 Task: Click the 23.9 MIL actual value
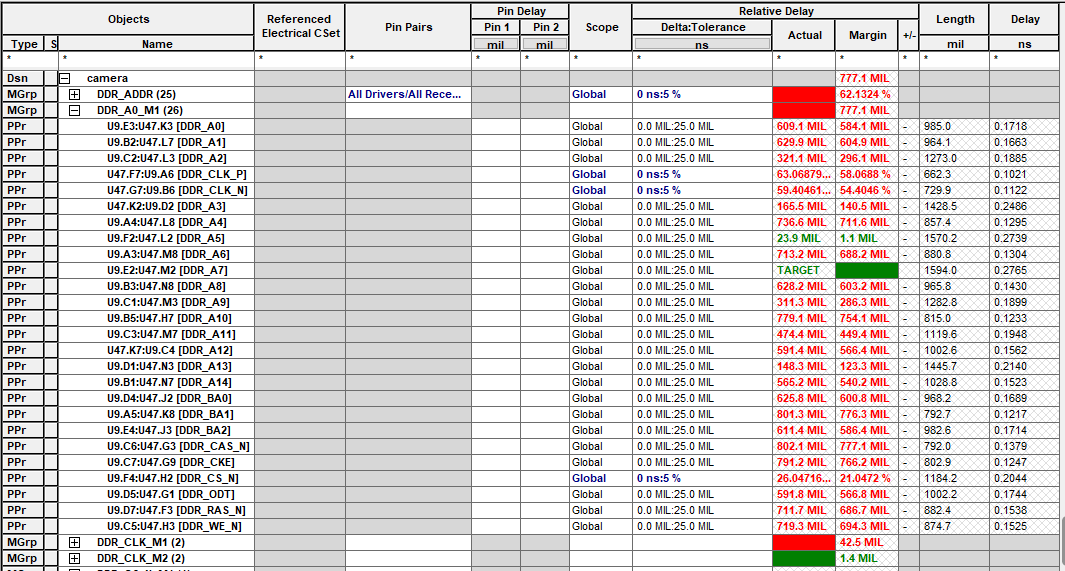coord(799,238)
